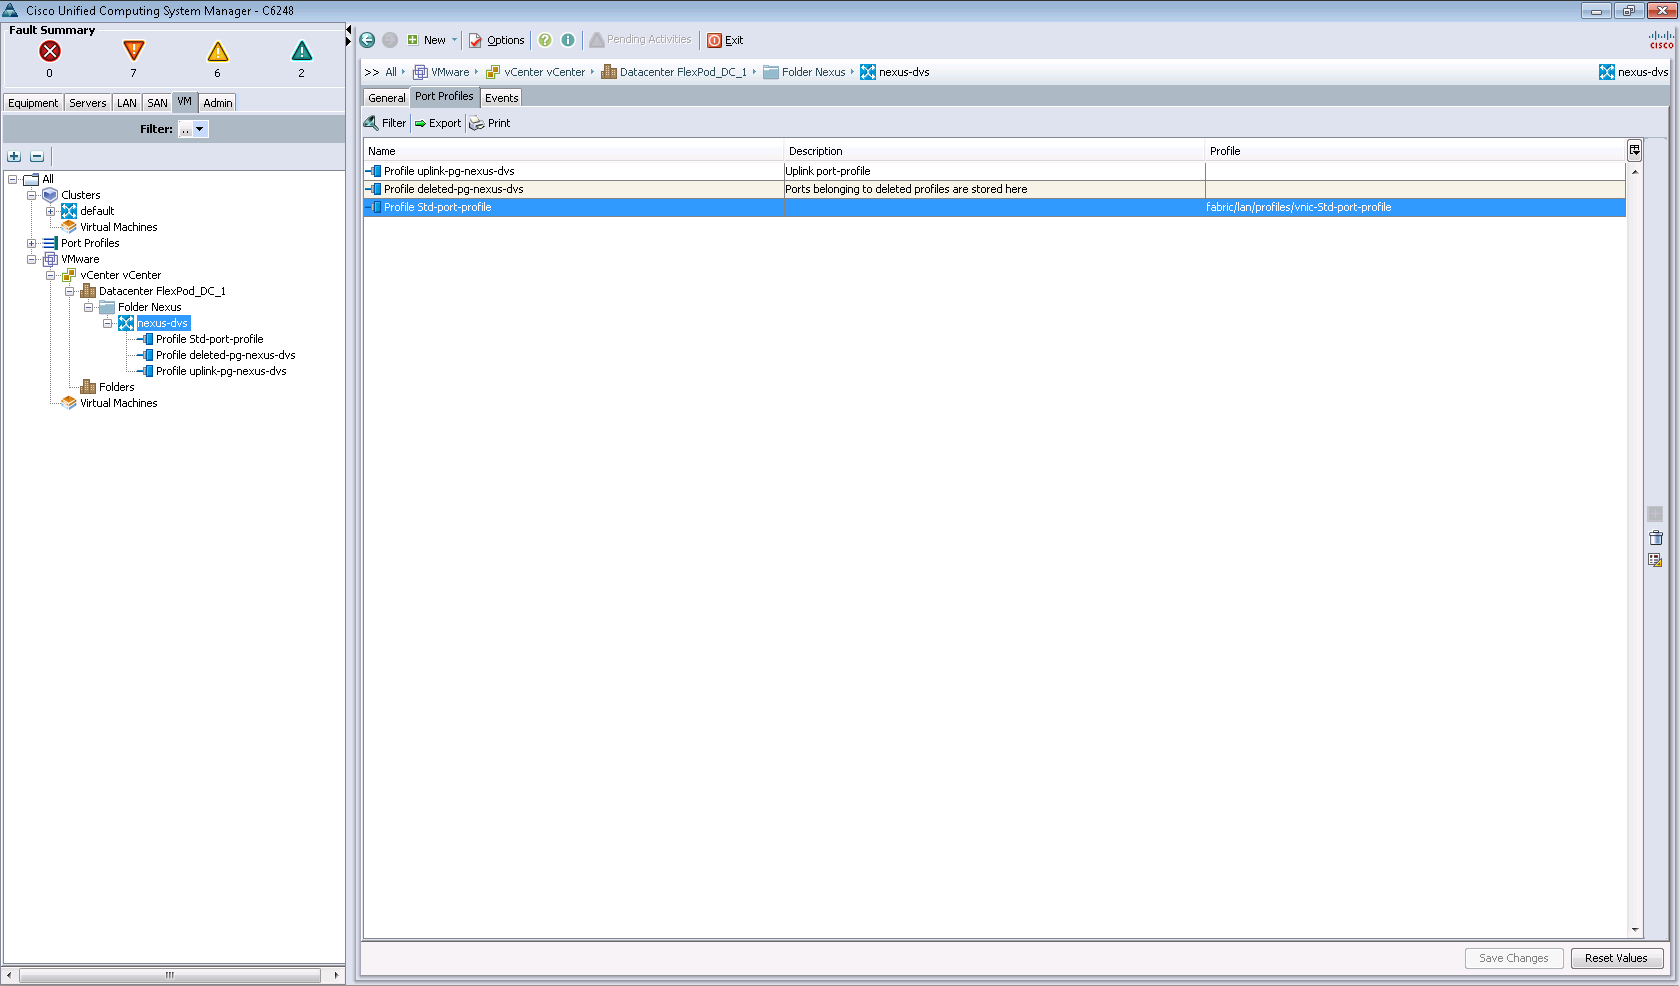Switch to the Equipment tab
Screen dimensions: 1680x986
point(33,103)
